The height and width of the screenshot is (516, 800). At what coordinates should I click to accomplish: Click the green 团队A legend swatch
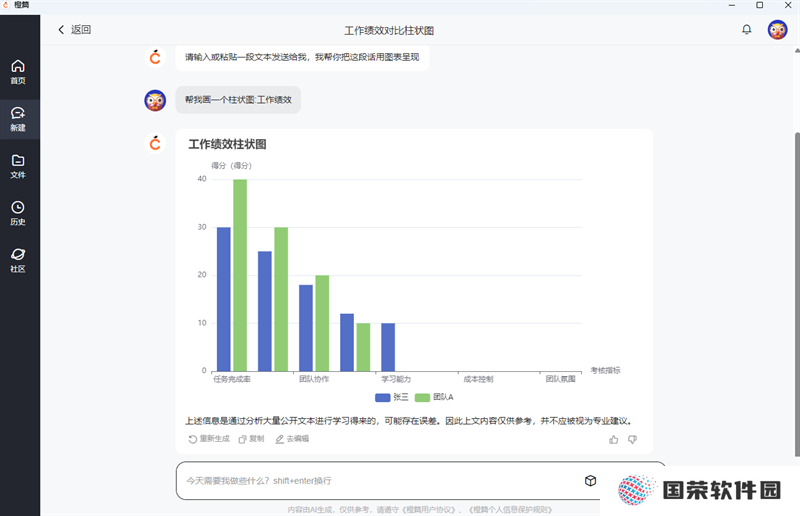click(x=422, y=398)
